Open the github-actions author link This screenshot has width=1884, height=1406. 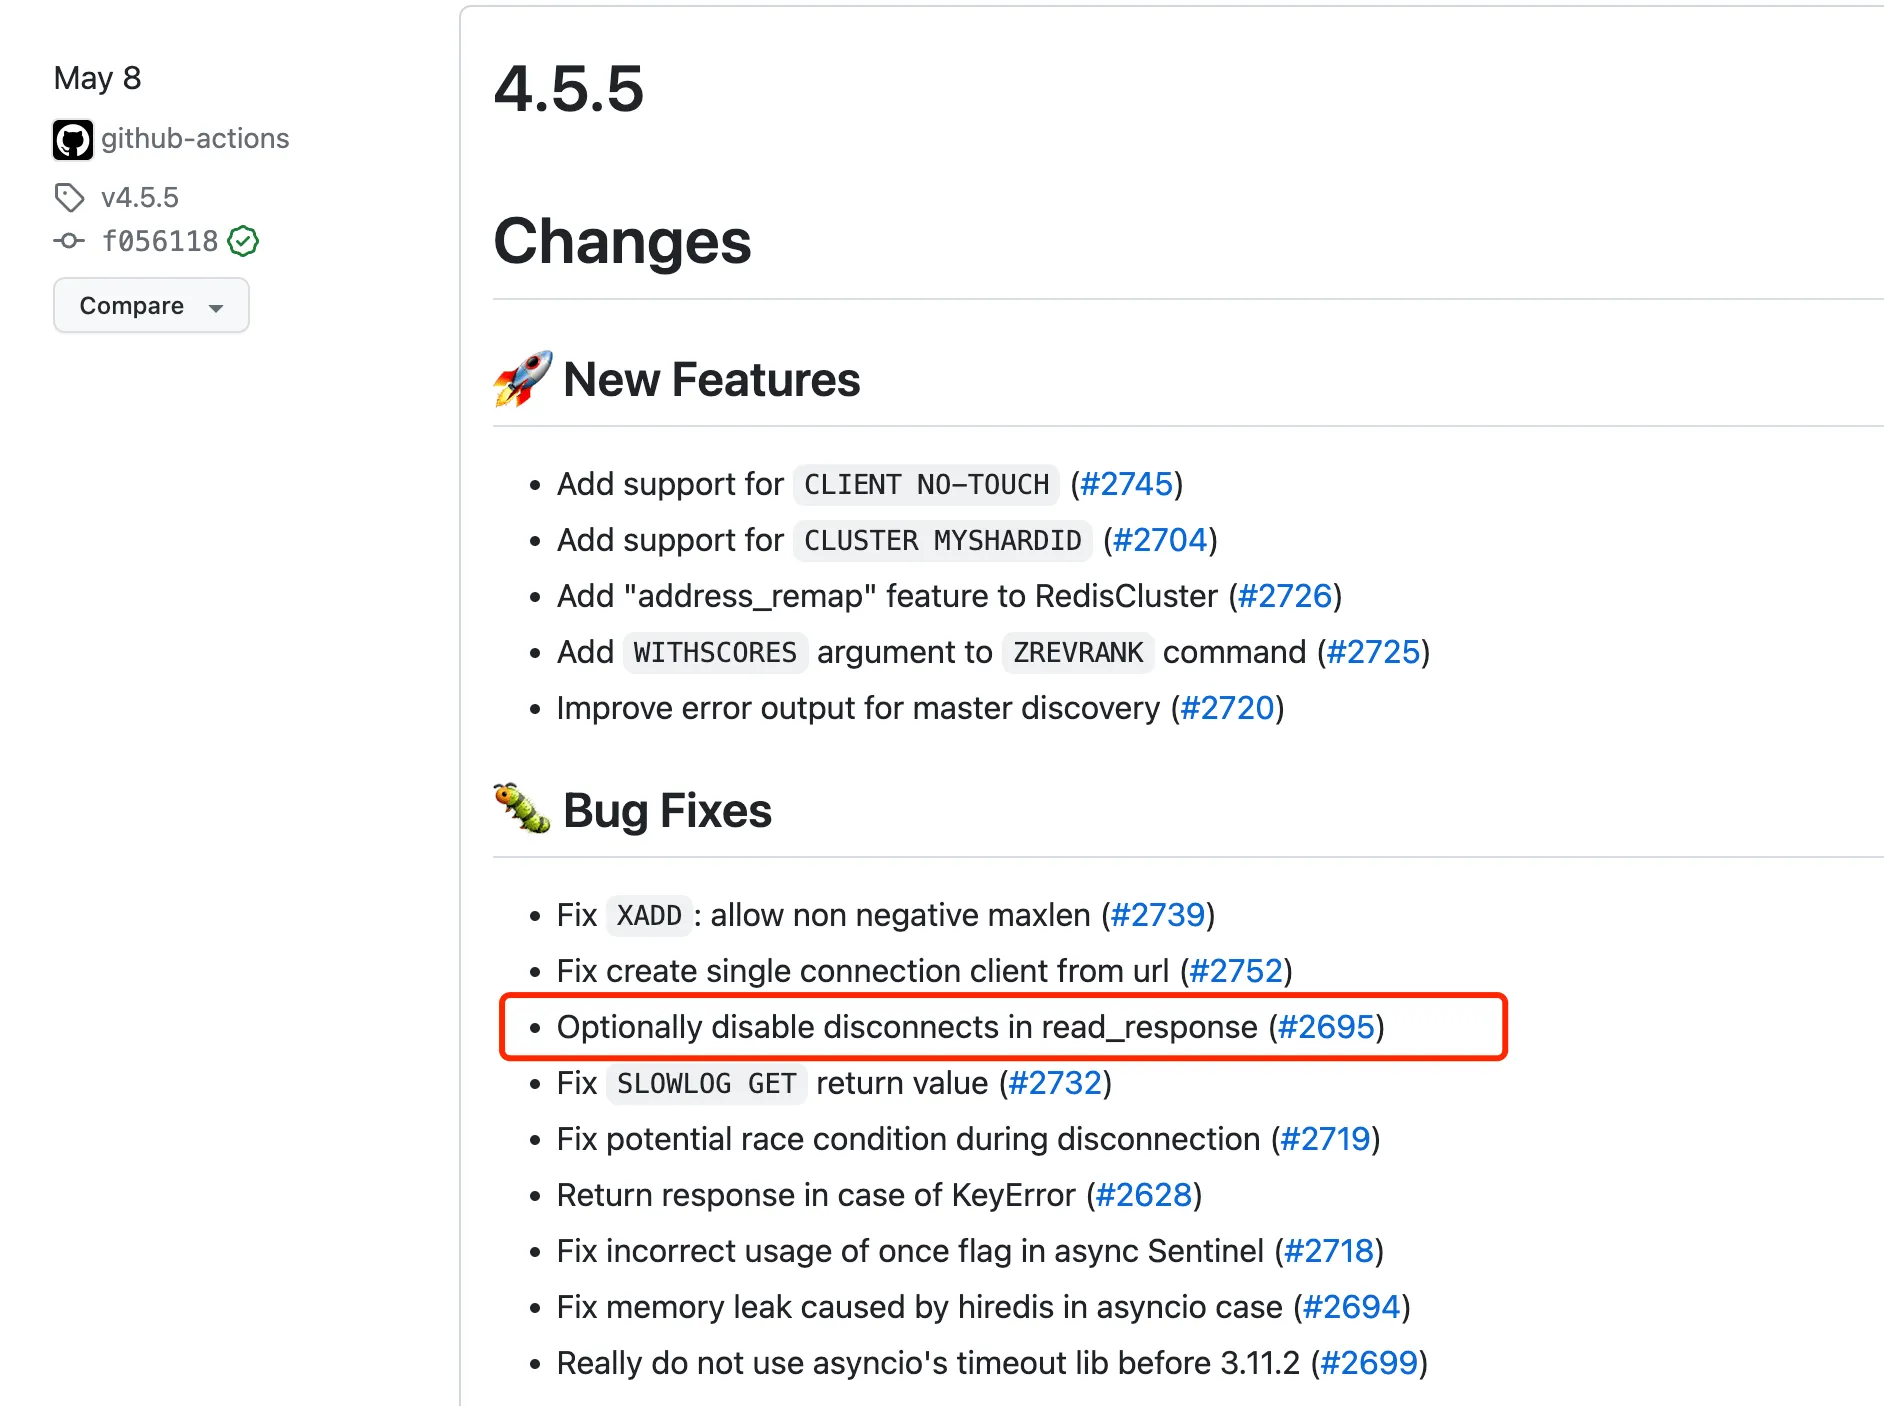tap(195, 139)
